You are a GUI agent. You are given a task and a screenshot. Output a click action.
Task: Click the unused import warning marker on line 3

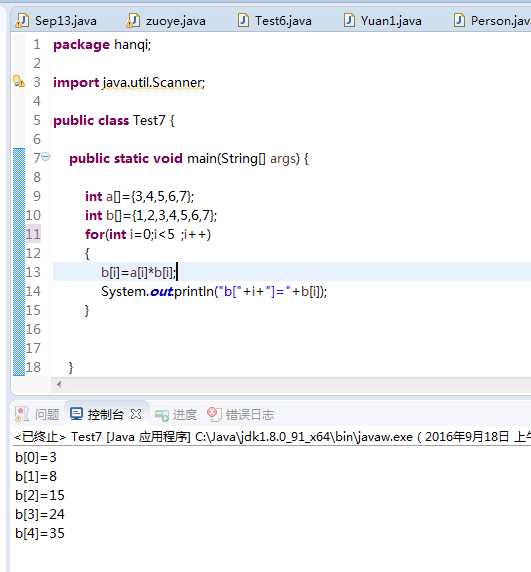click(x=19, y=81)
